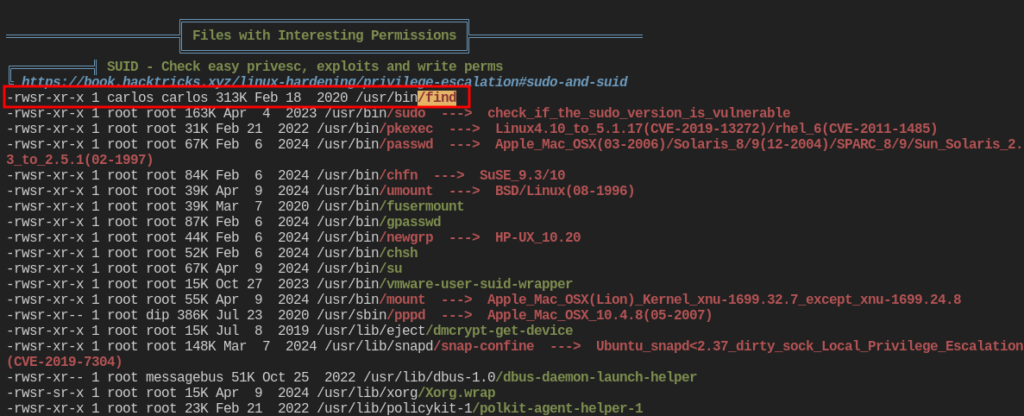Select the highlighted /find binary name
The image size is (1024, 416).
437,98
